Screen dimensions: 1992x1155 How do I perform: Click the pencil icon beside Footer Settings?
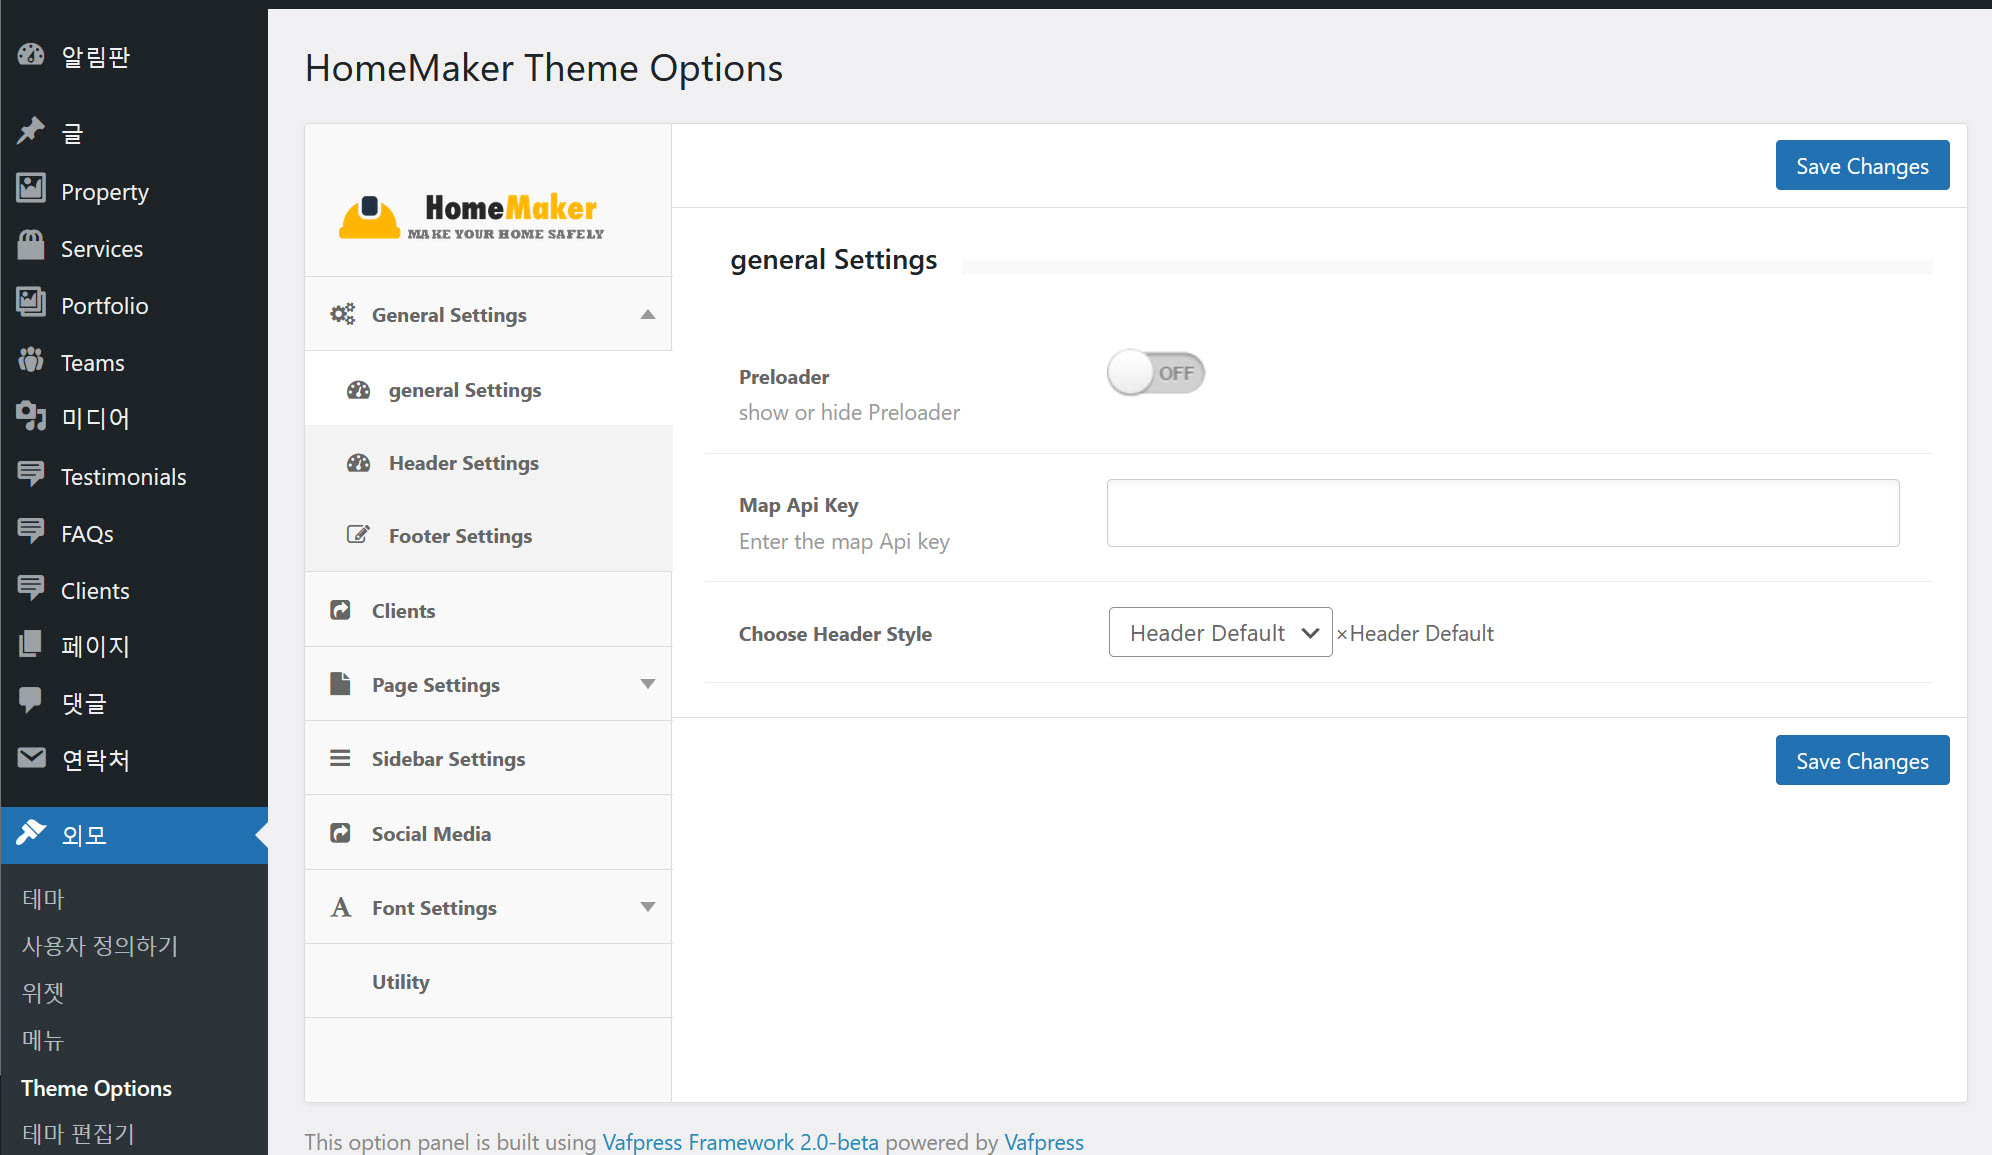tap(357, 534)
